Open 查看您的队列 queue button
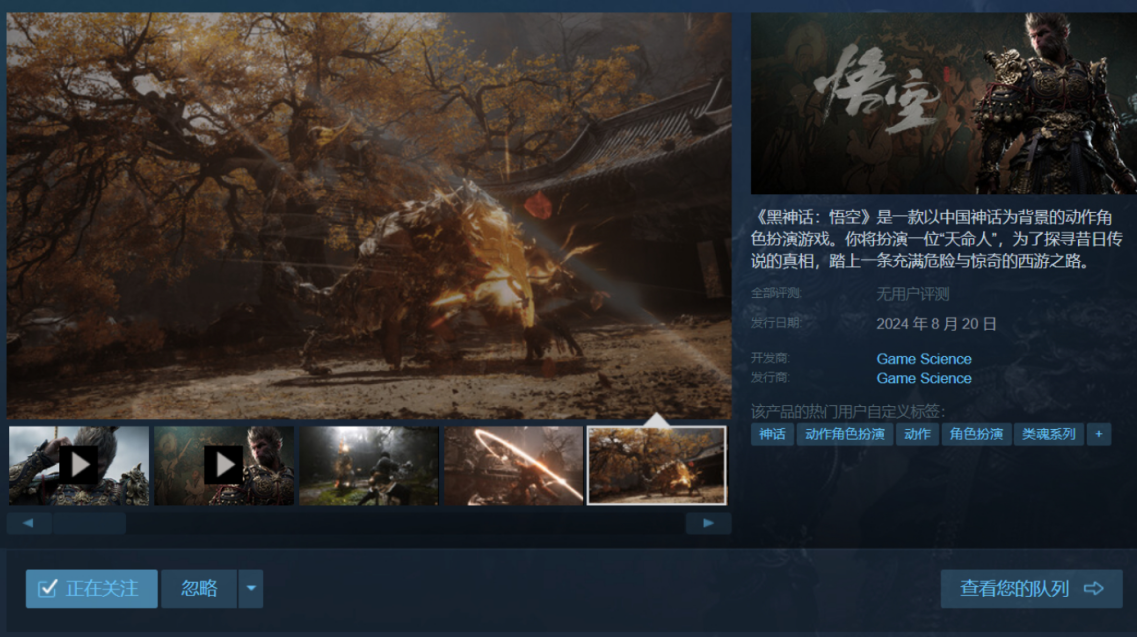Viewport: 1137px width, 637px height. click(1031, 589)
